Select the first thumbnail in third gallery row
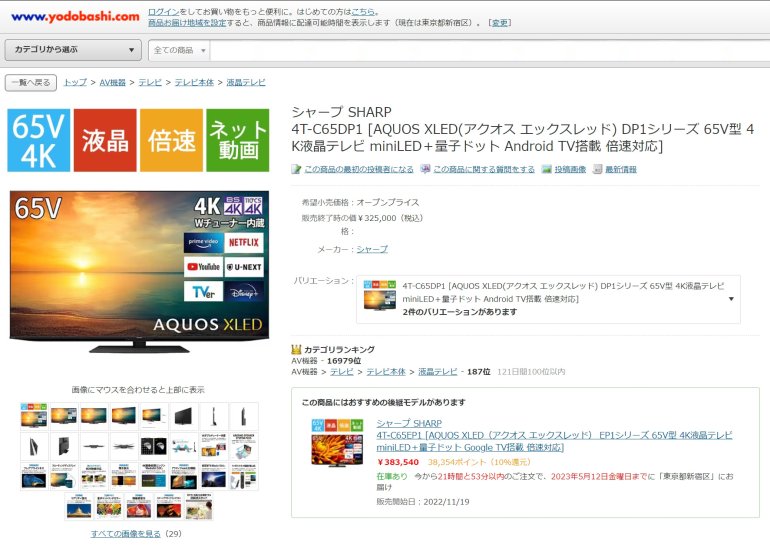 point(34,476)
